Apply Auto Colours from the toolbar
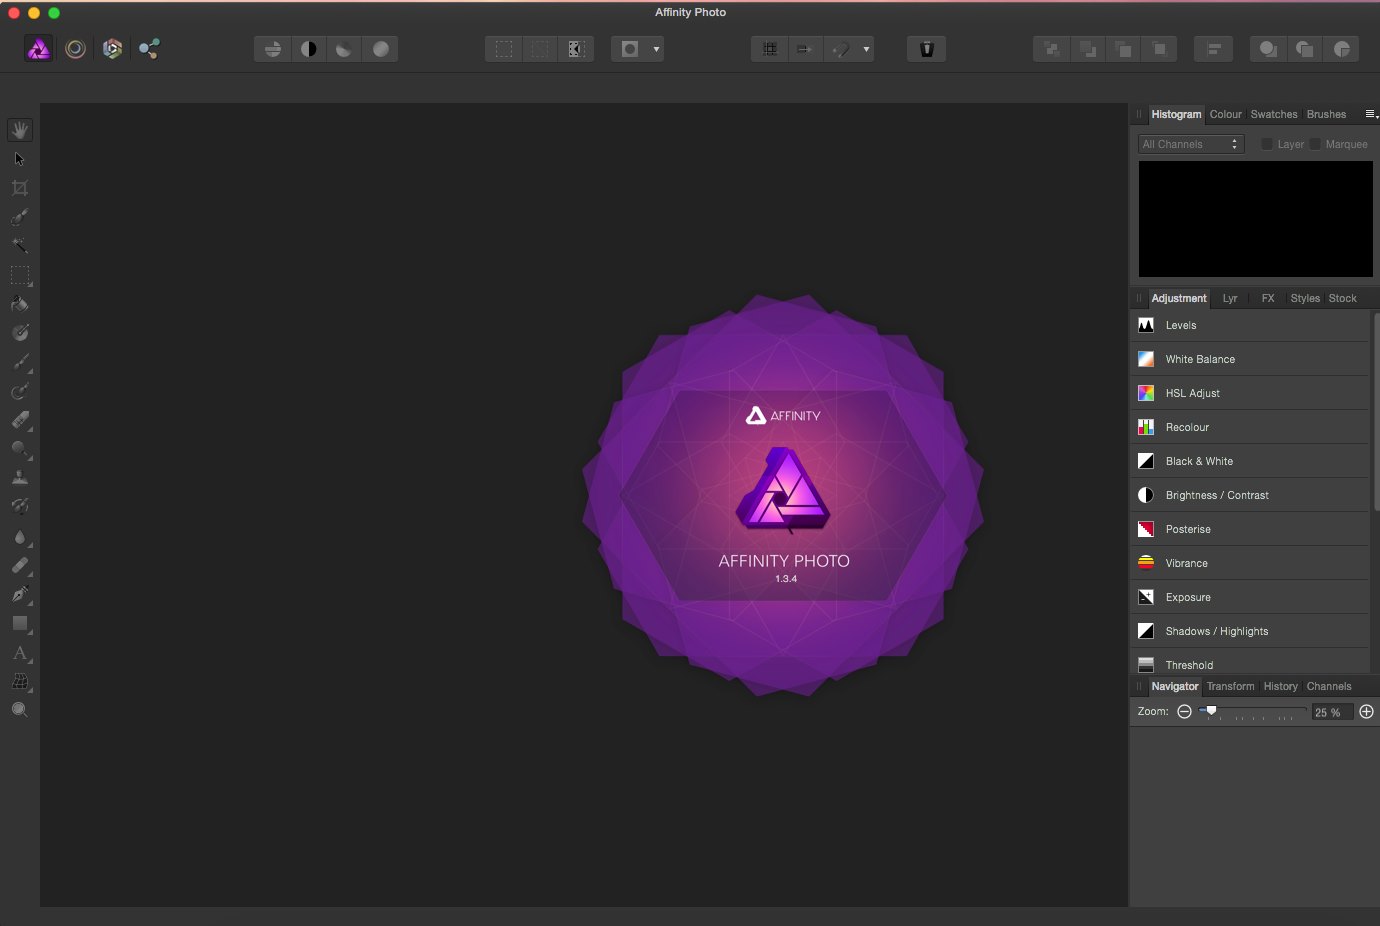This screenshot has height=926, width=1380. tap(344, 49)
